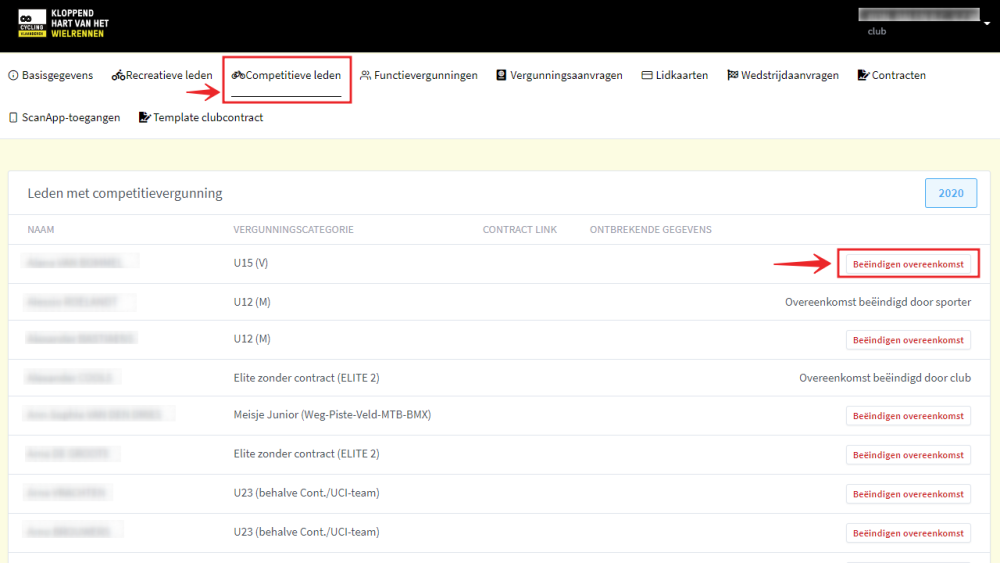Click the 'club' label under account name

877,31
